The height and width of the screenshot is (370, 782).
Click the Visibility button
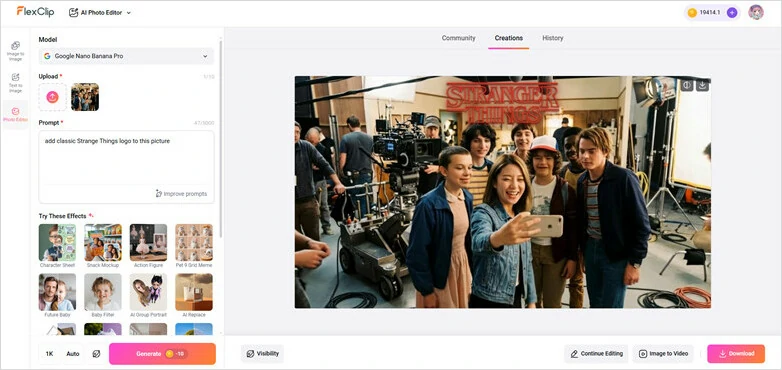[x=262, y=354]
